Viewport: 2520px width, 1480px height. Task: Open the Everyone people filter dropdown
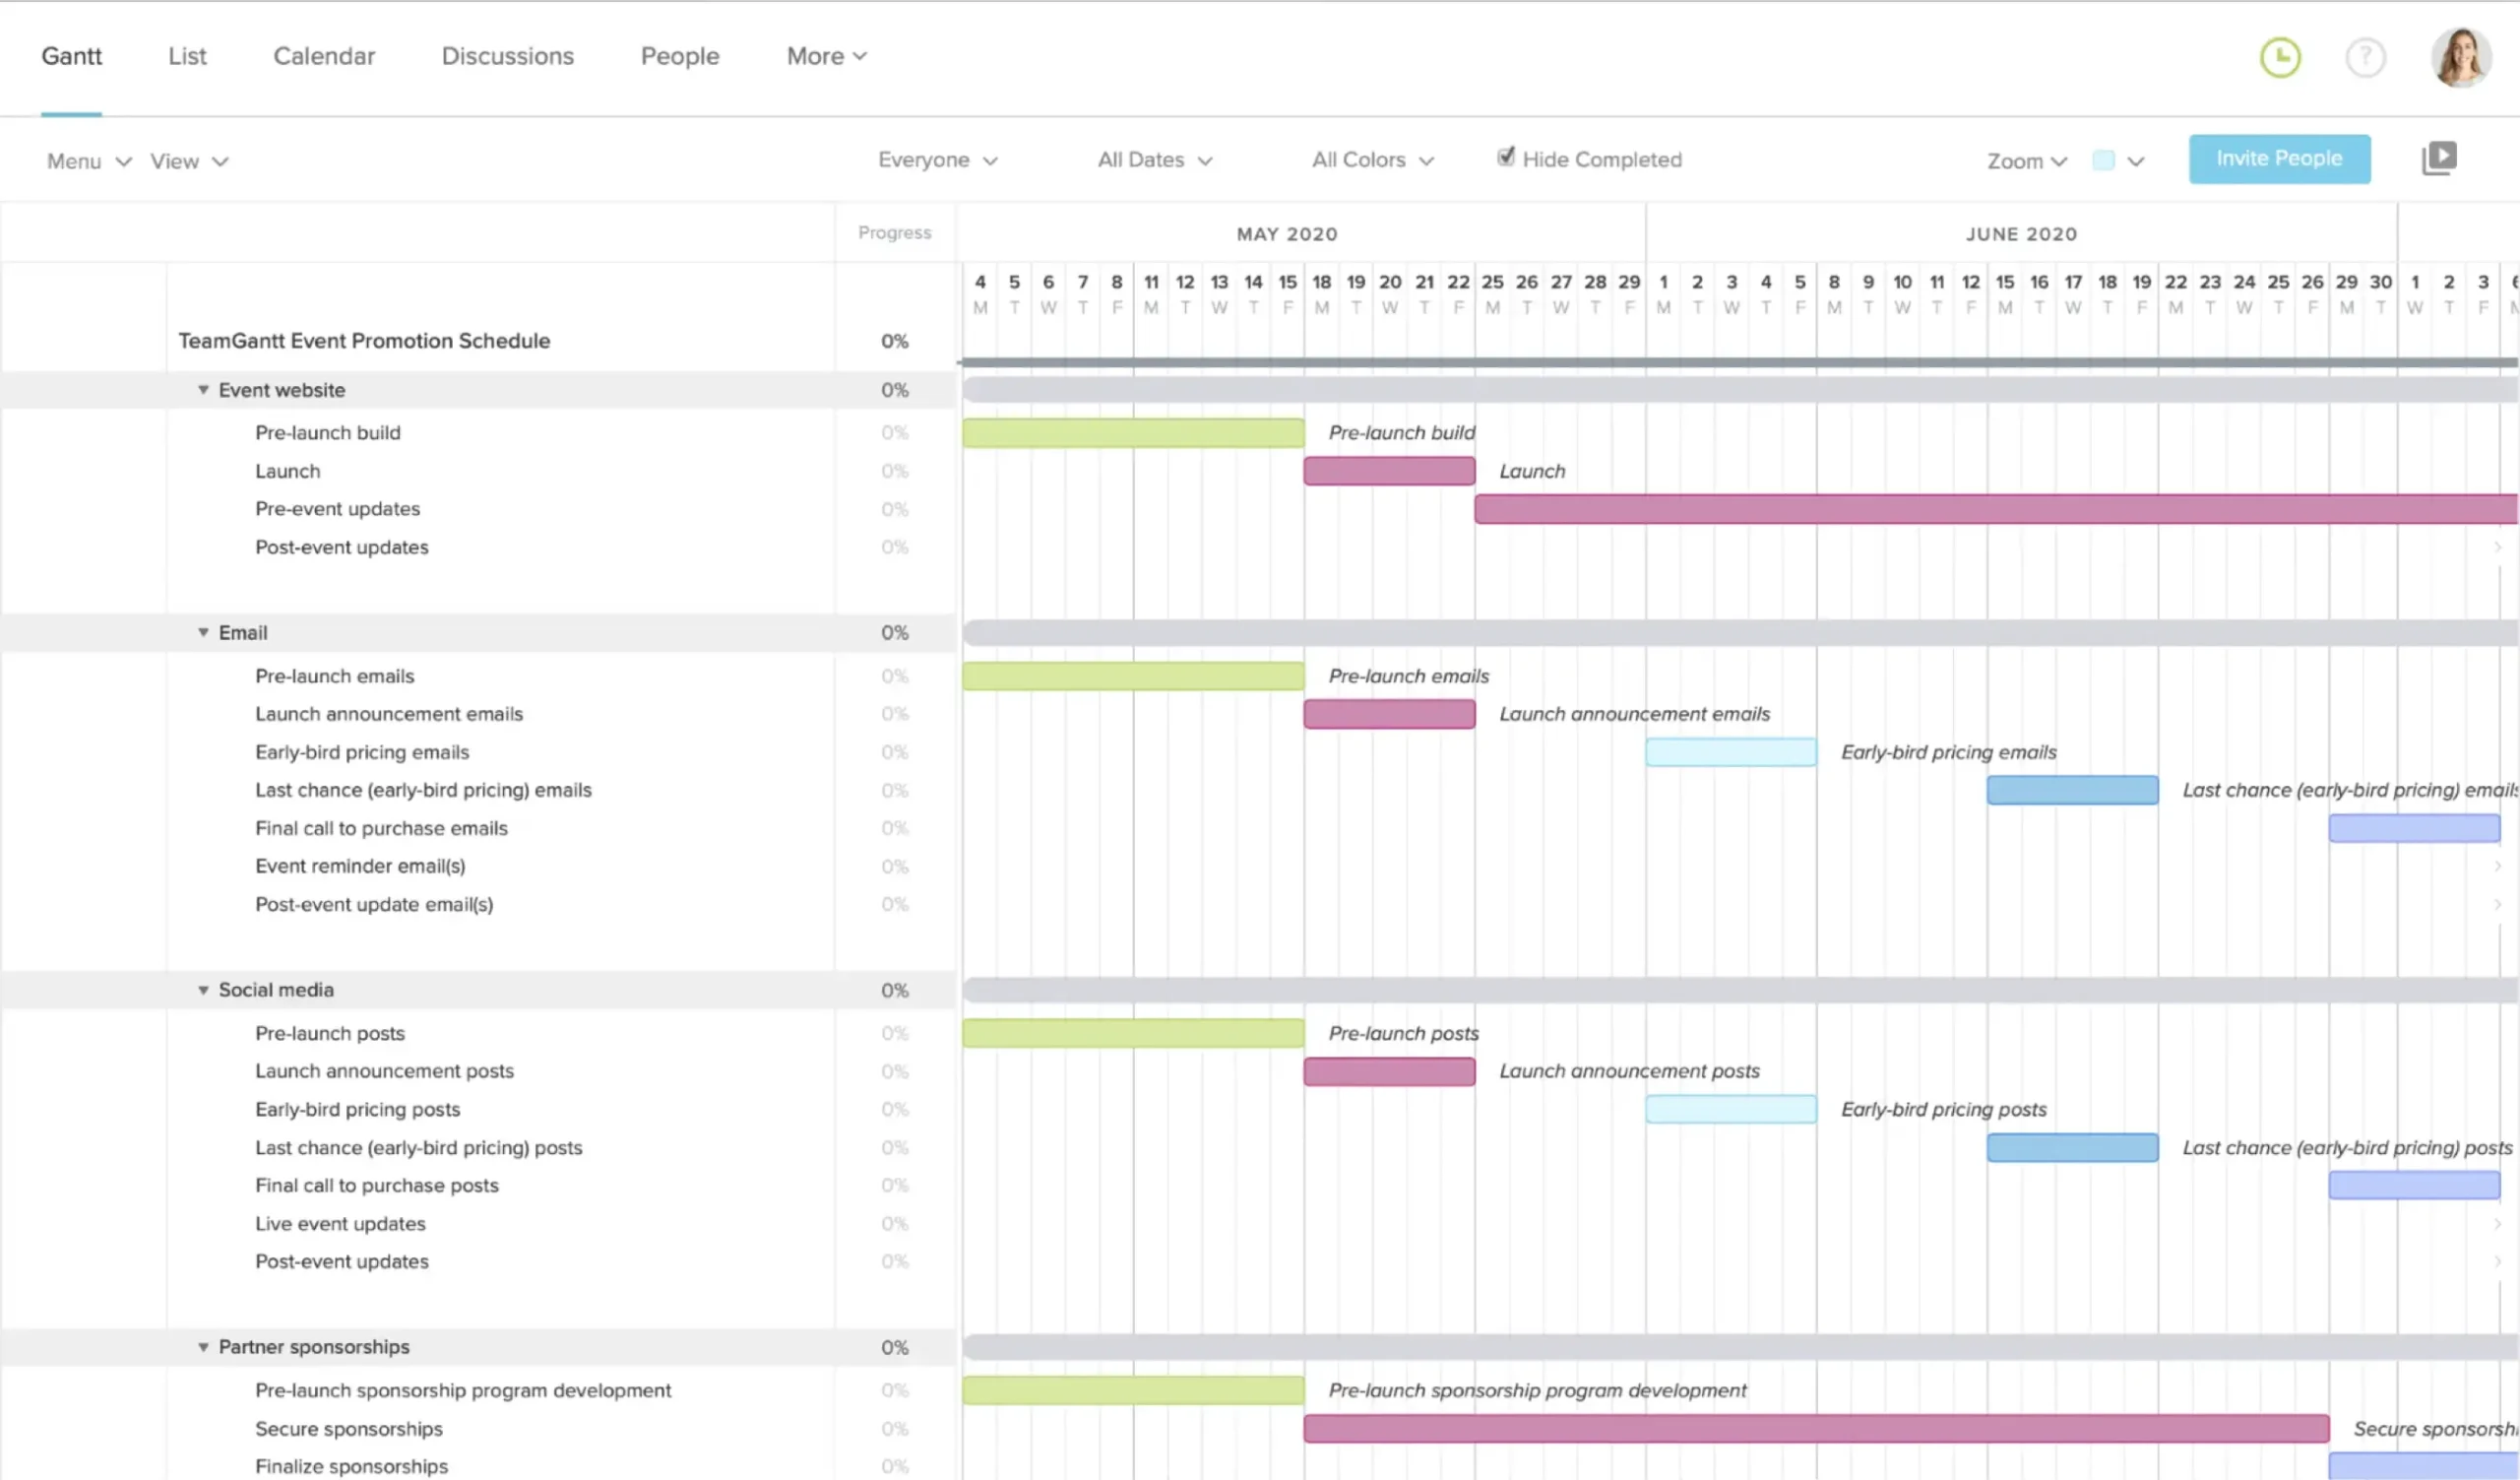[936, 159]
